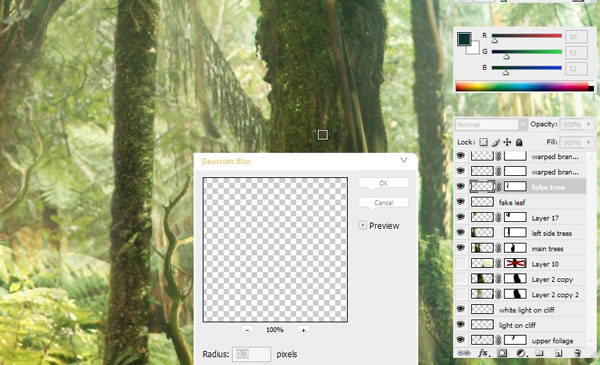Click the lock all padlock icon
The image size is (600, 365).
(519, 142)
